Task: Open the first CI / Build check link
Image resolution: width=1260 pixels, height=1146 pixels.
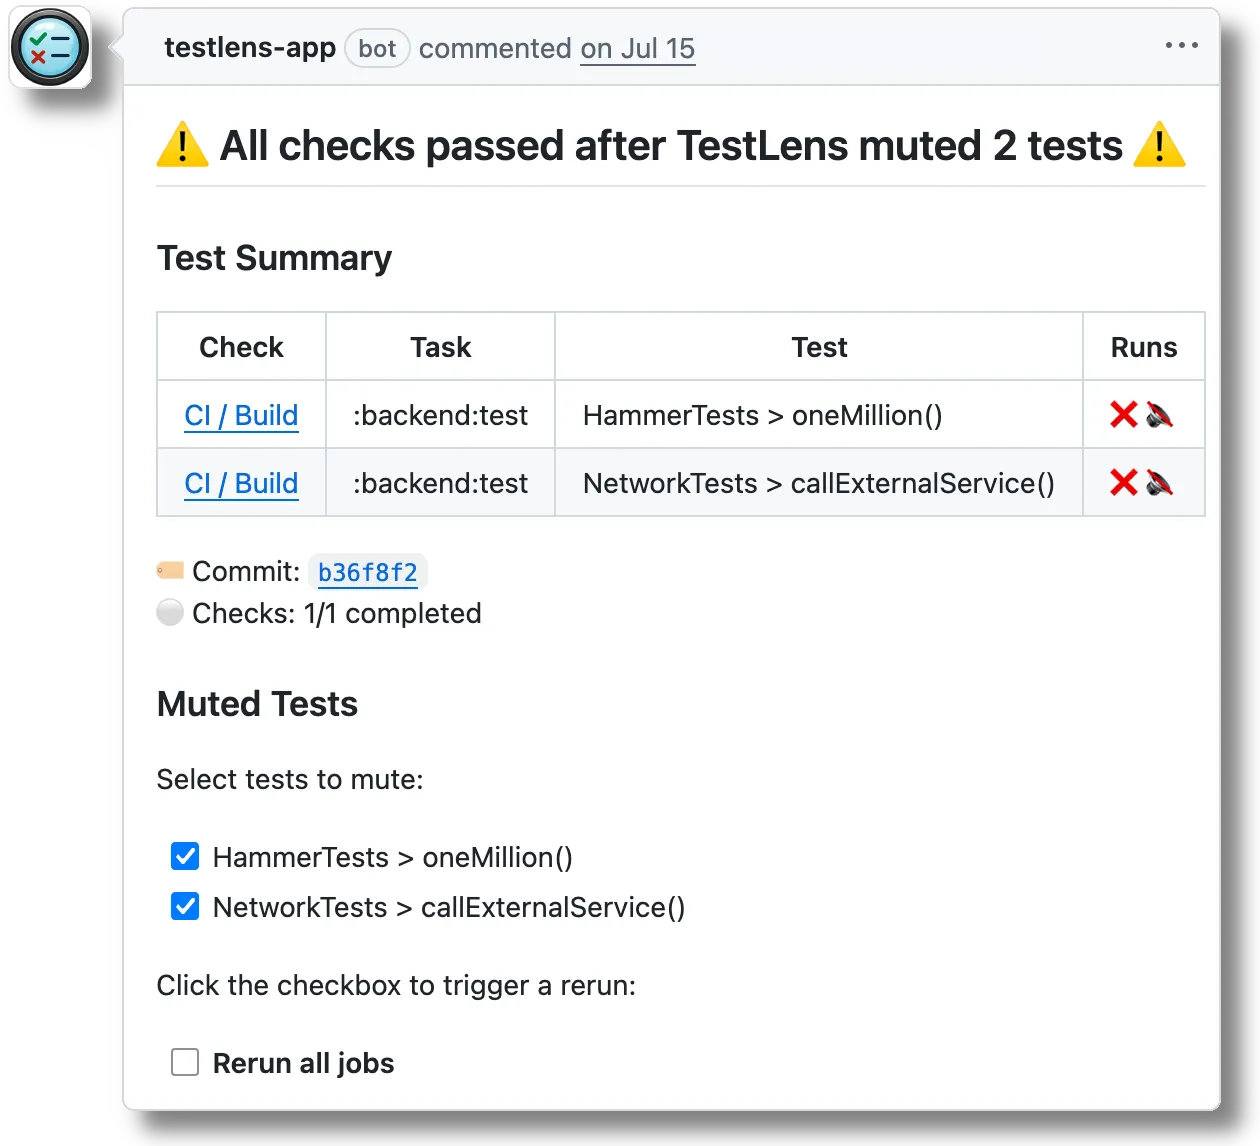Action: tap(241, 415)
